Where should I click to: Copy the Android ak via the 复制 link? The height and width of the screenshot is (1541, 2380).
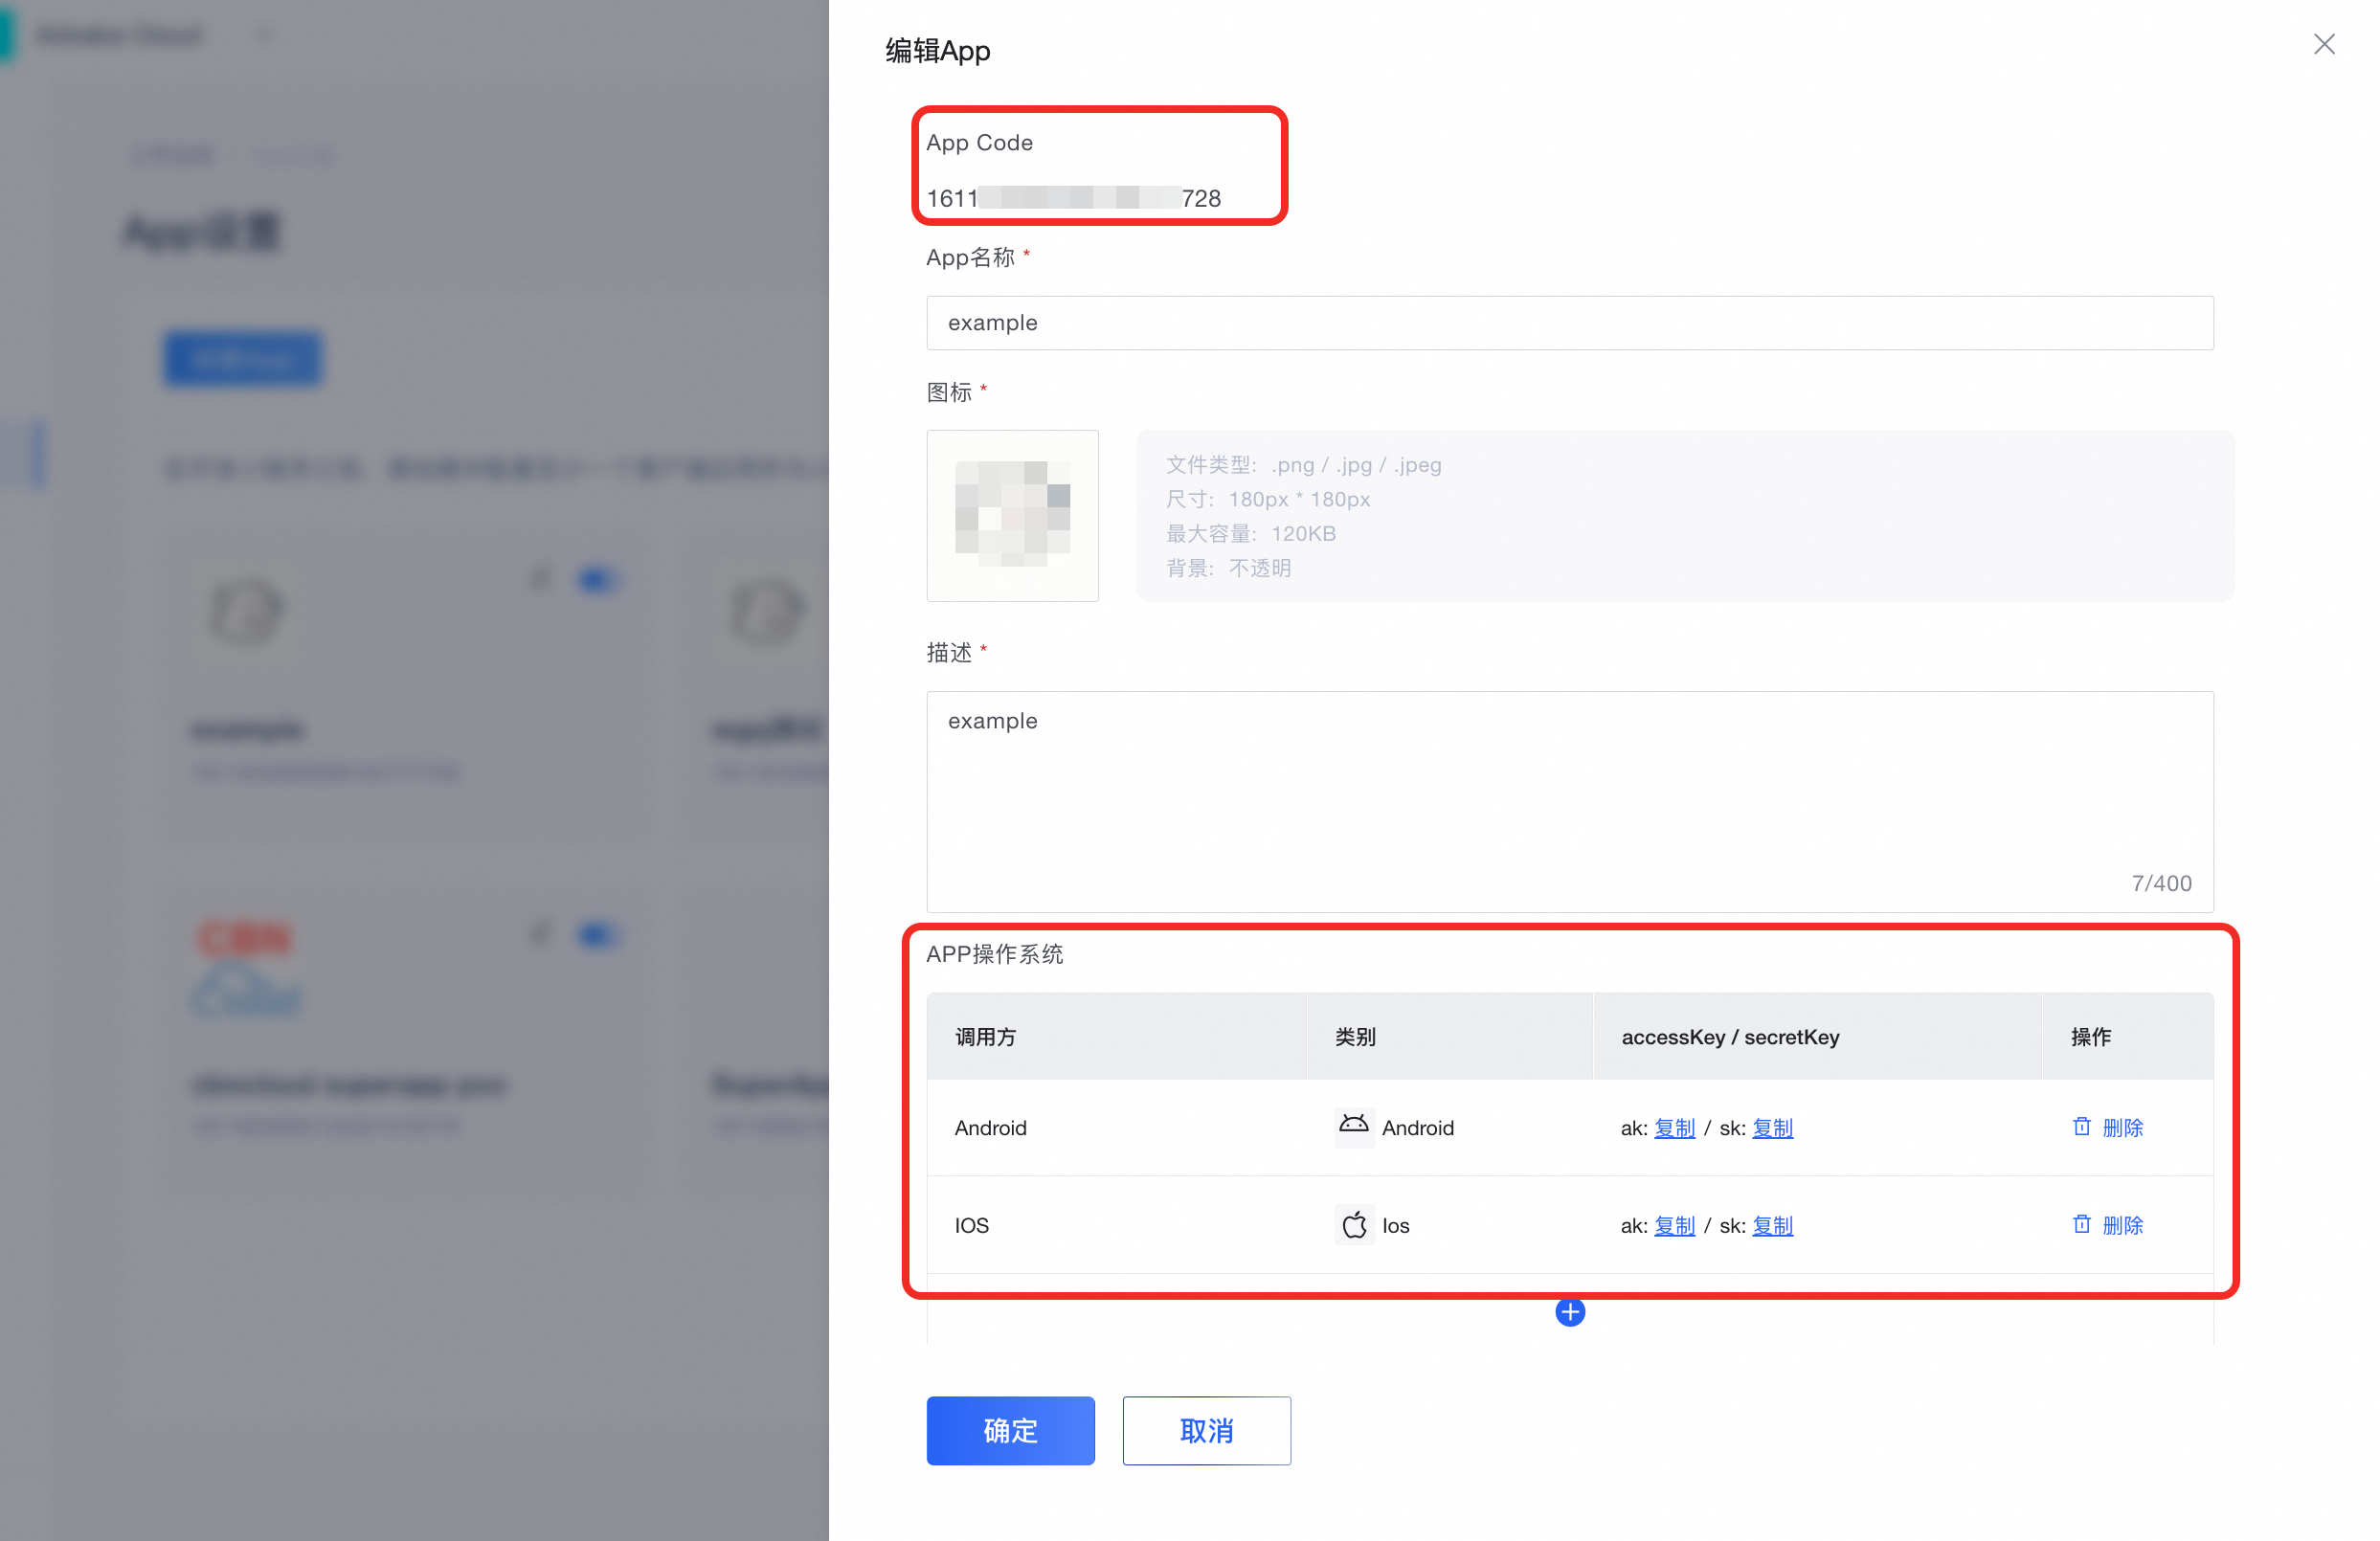[x=1673, y=1128]
